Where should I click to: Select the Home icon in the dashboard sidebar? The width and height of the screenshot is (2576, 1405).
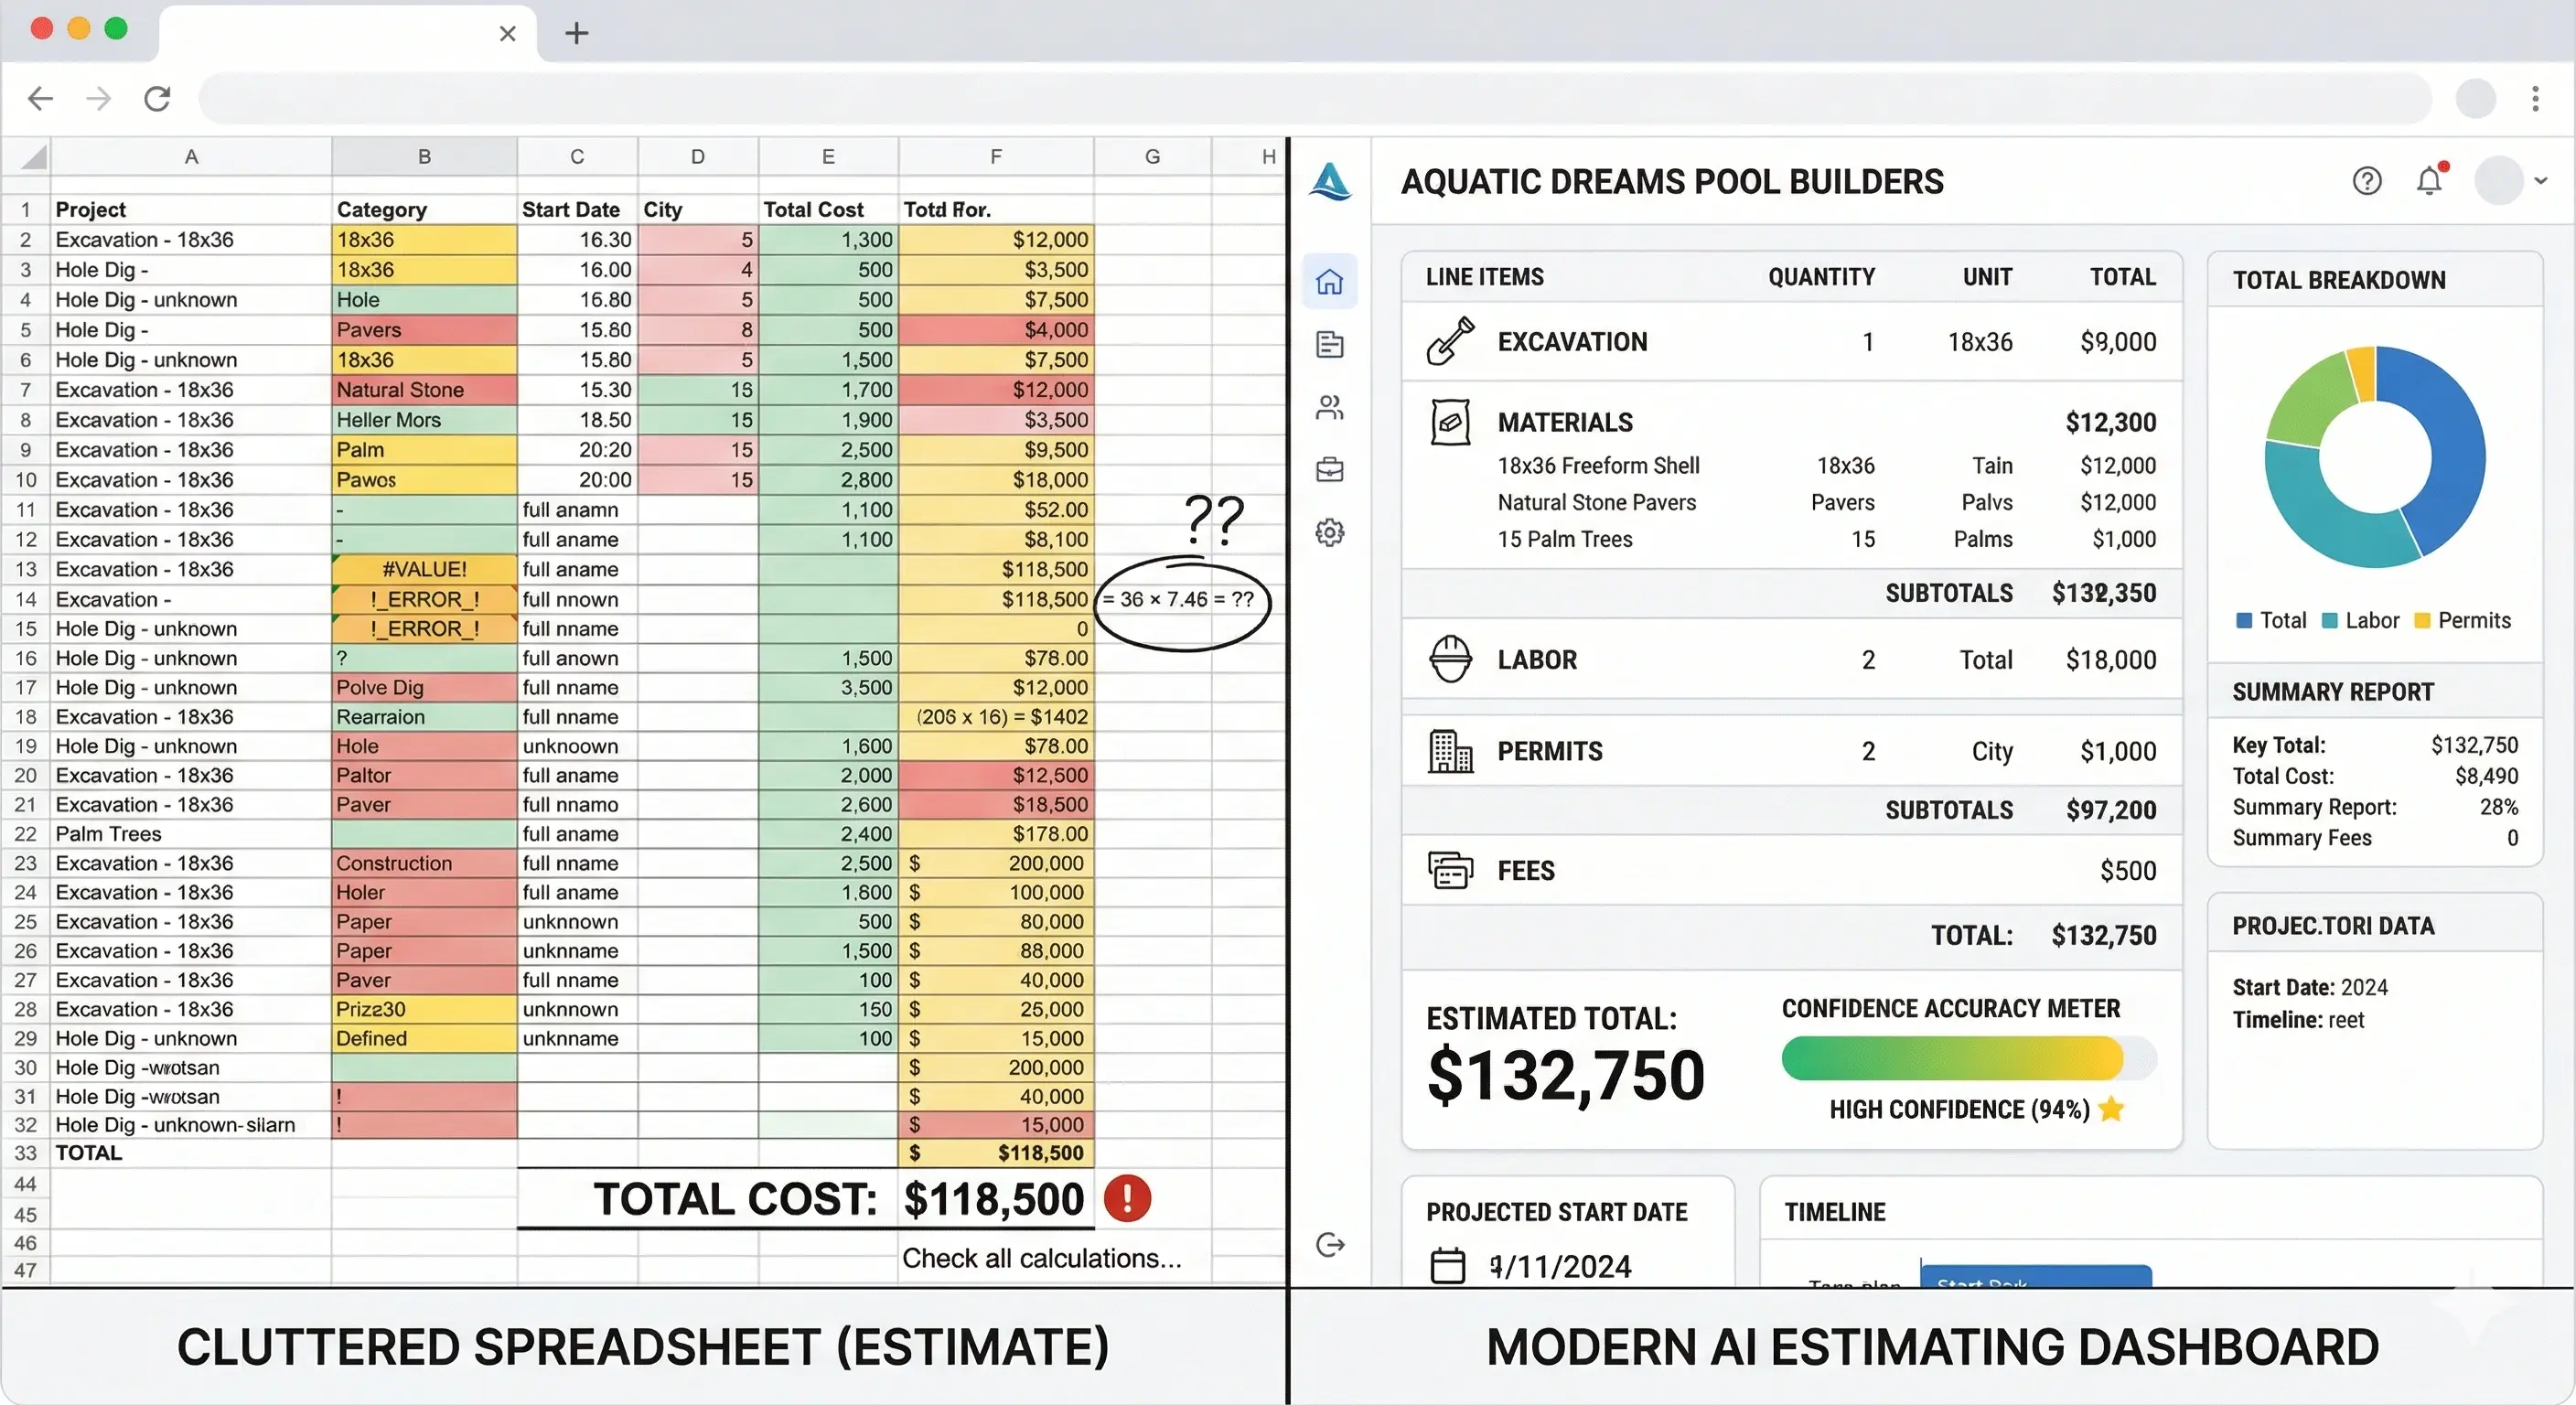tap(1330, 282)
